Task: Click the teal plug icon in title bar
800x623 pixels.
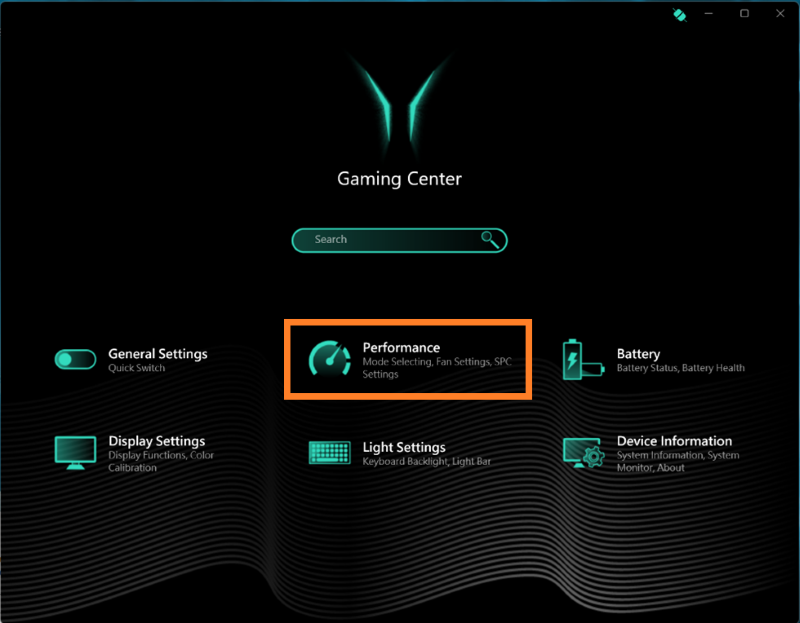Action: tap(679, 14)
